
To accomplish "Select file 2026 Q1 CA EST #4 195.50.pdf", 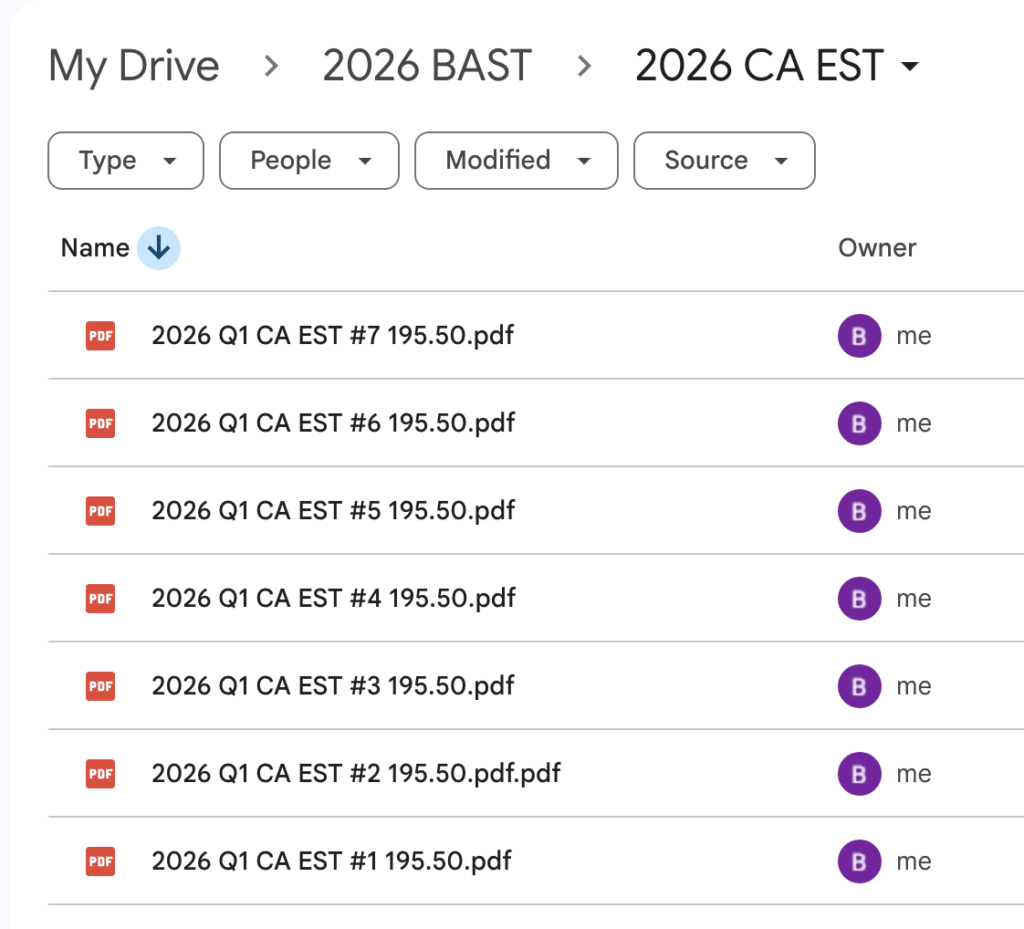I will pyautogui.click(x=333, y=598).
